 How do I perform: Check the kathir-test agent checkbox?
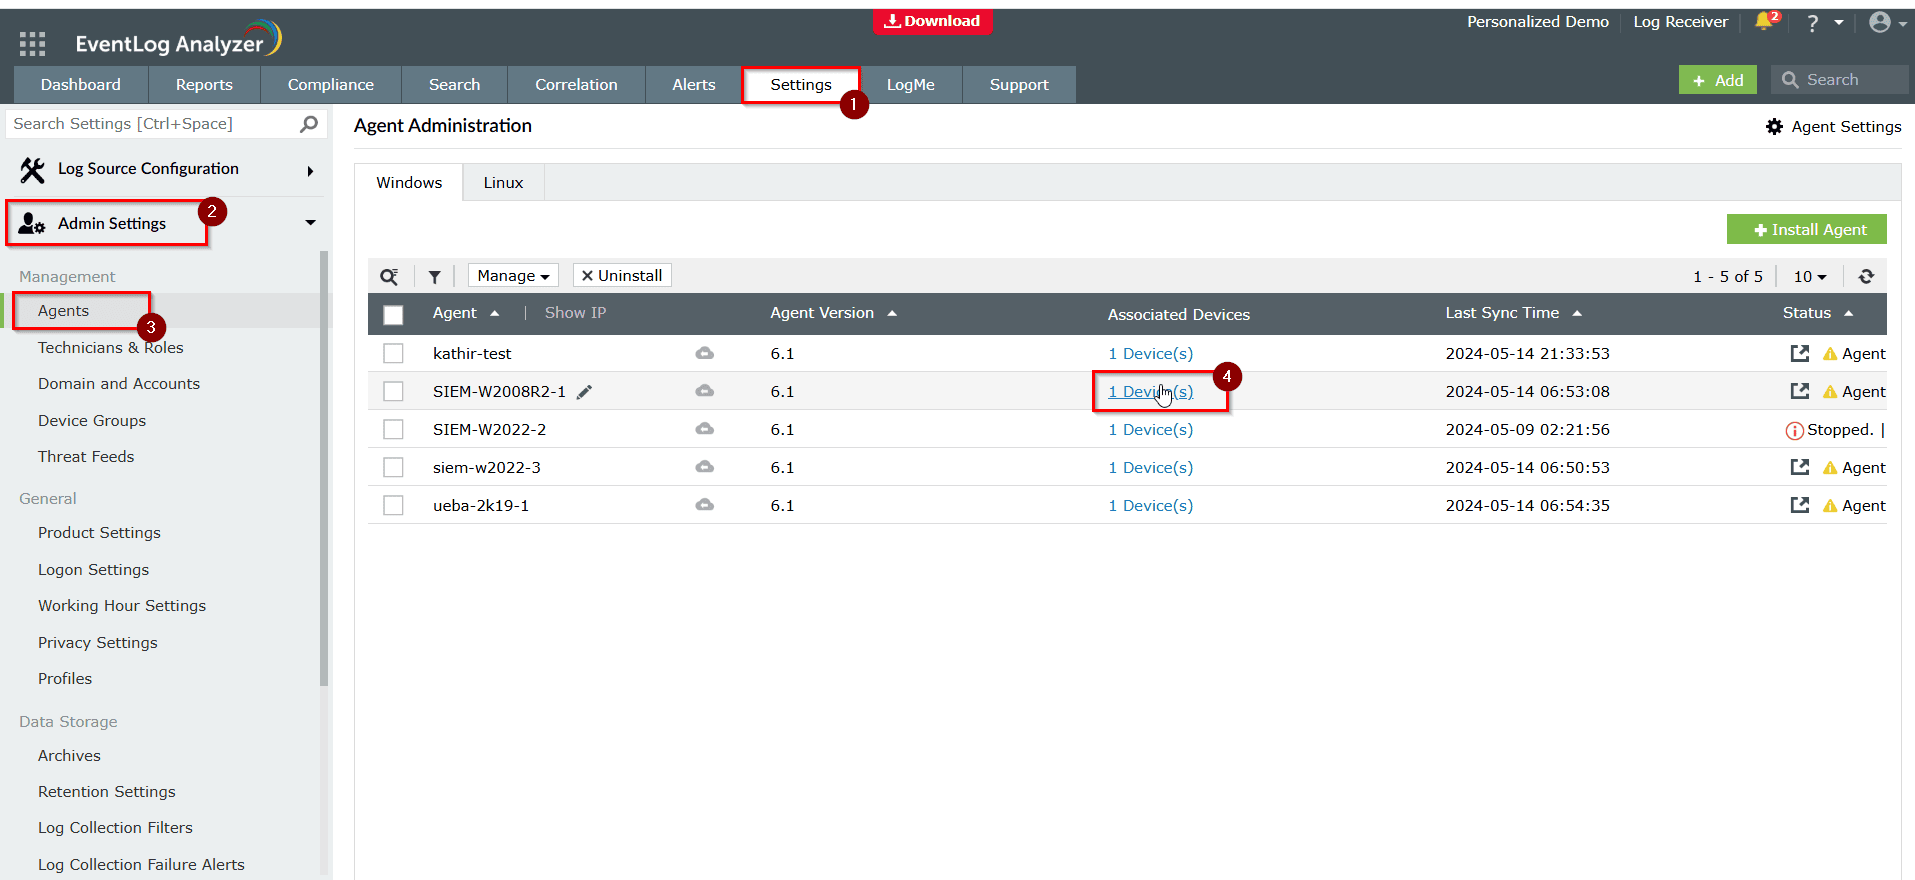pos(393,354)
